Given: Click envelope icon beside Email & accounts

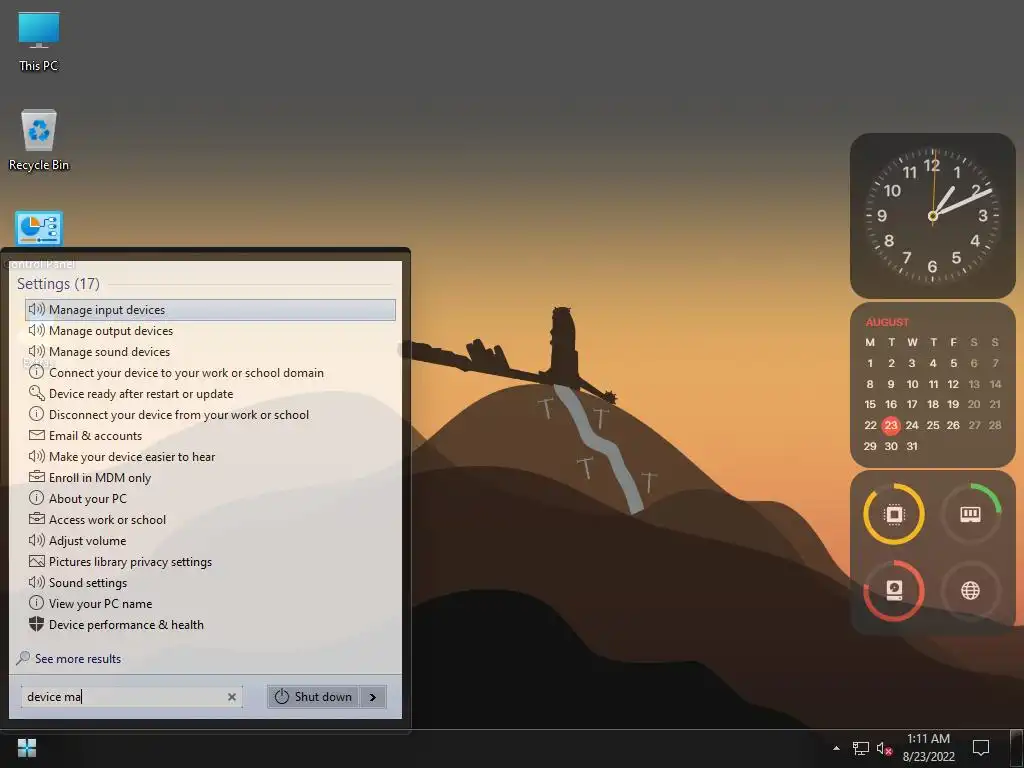Looking at the screenshot, I should [37, 435].
